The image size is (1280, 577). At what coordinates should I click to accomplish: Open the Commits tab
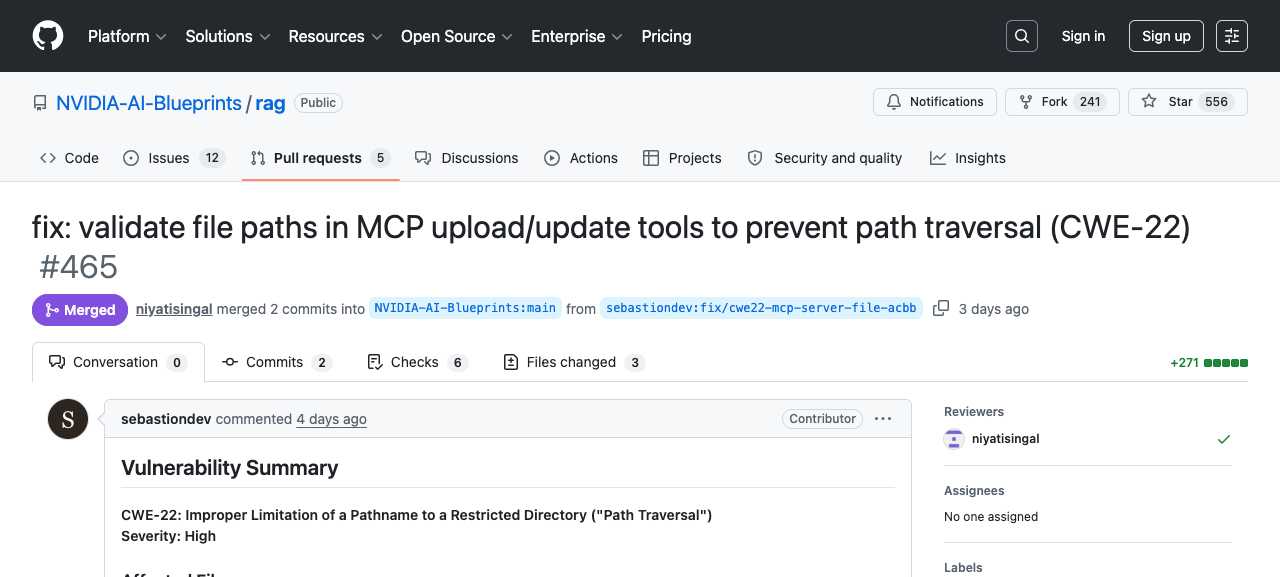click(x=275, y=362)
